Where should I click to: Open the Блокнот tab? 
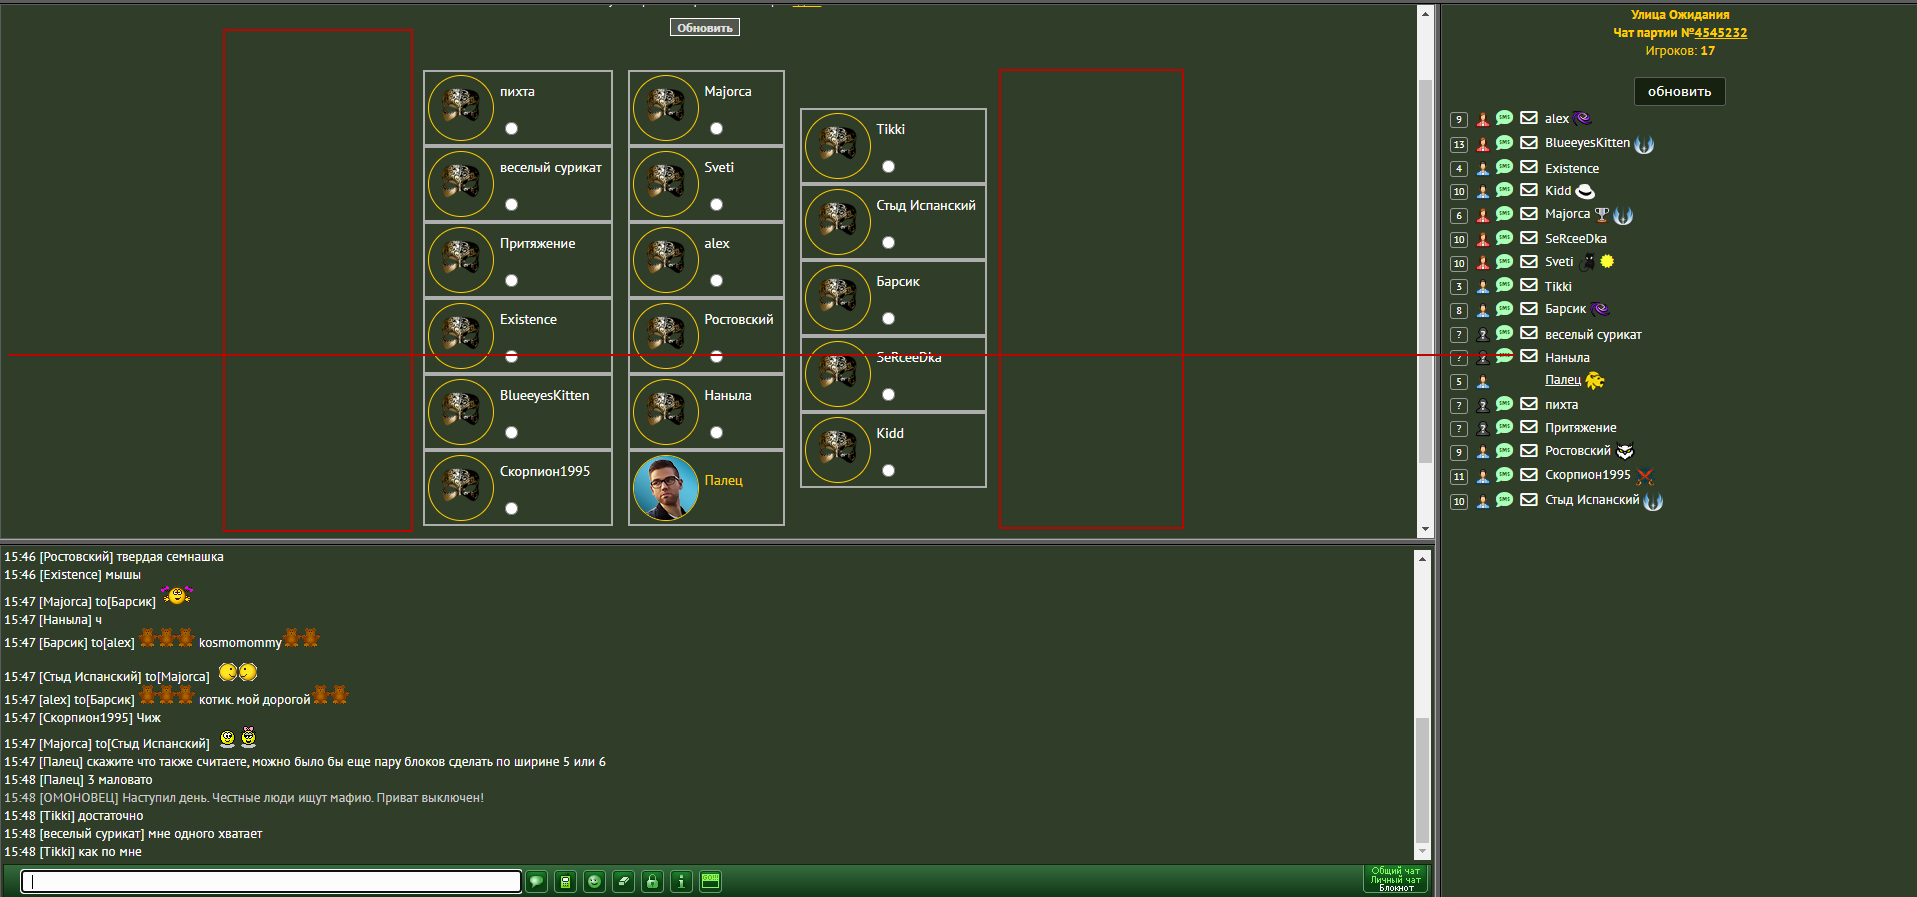pos(1396,888)
